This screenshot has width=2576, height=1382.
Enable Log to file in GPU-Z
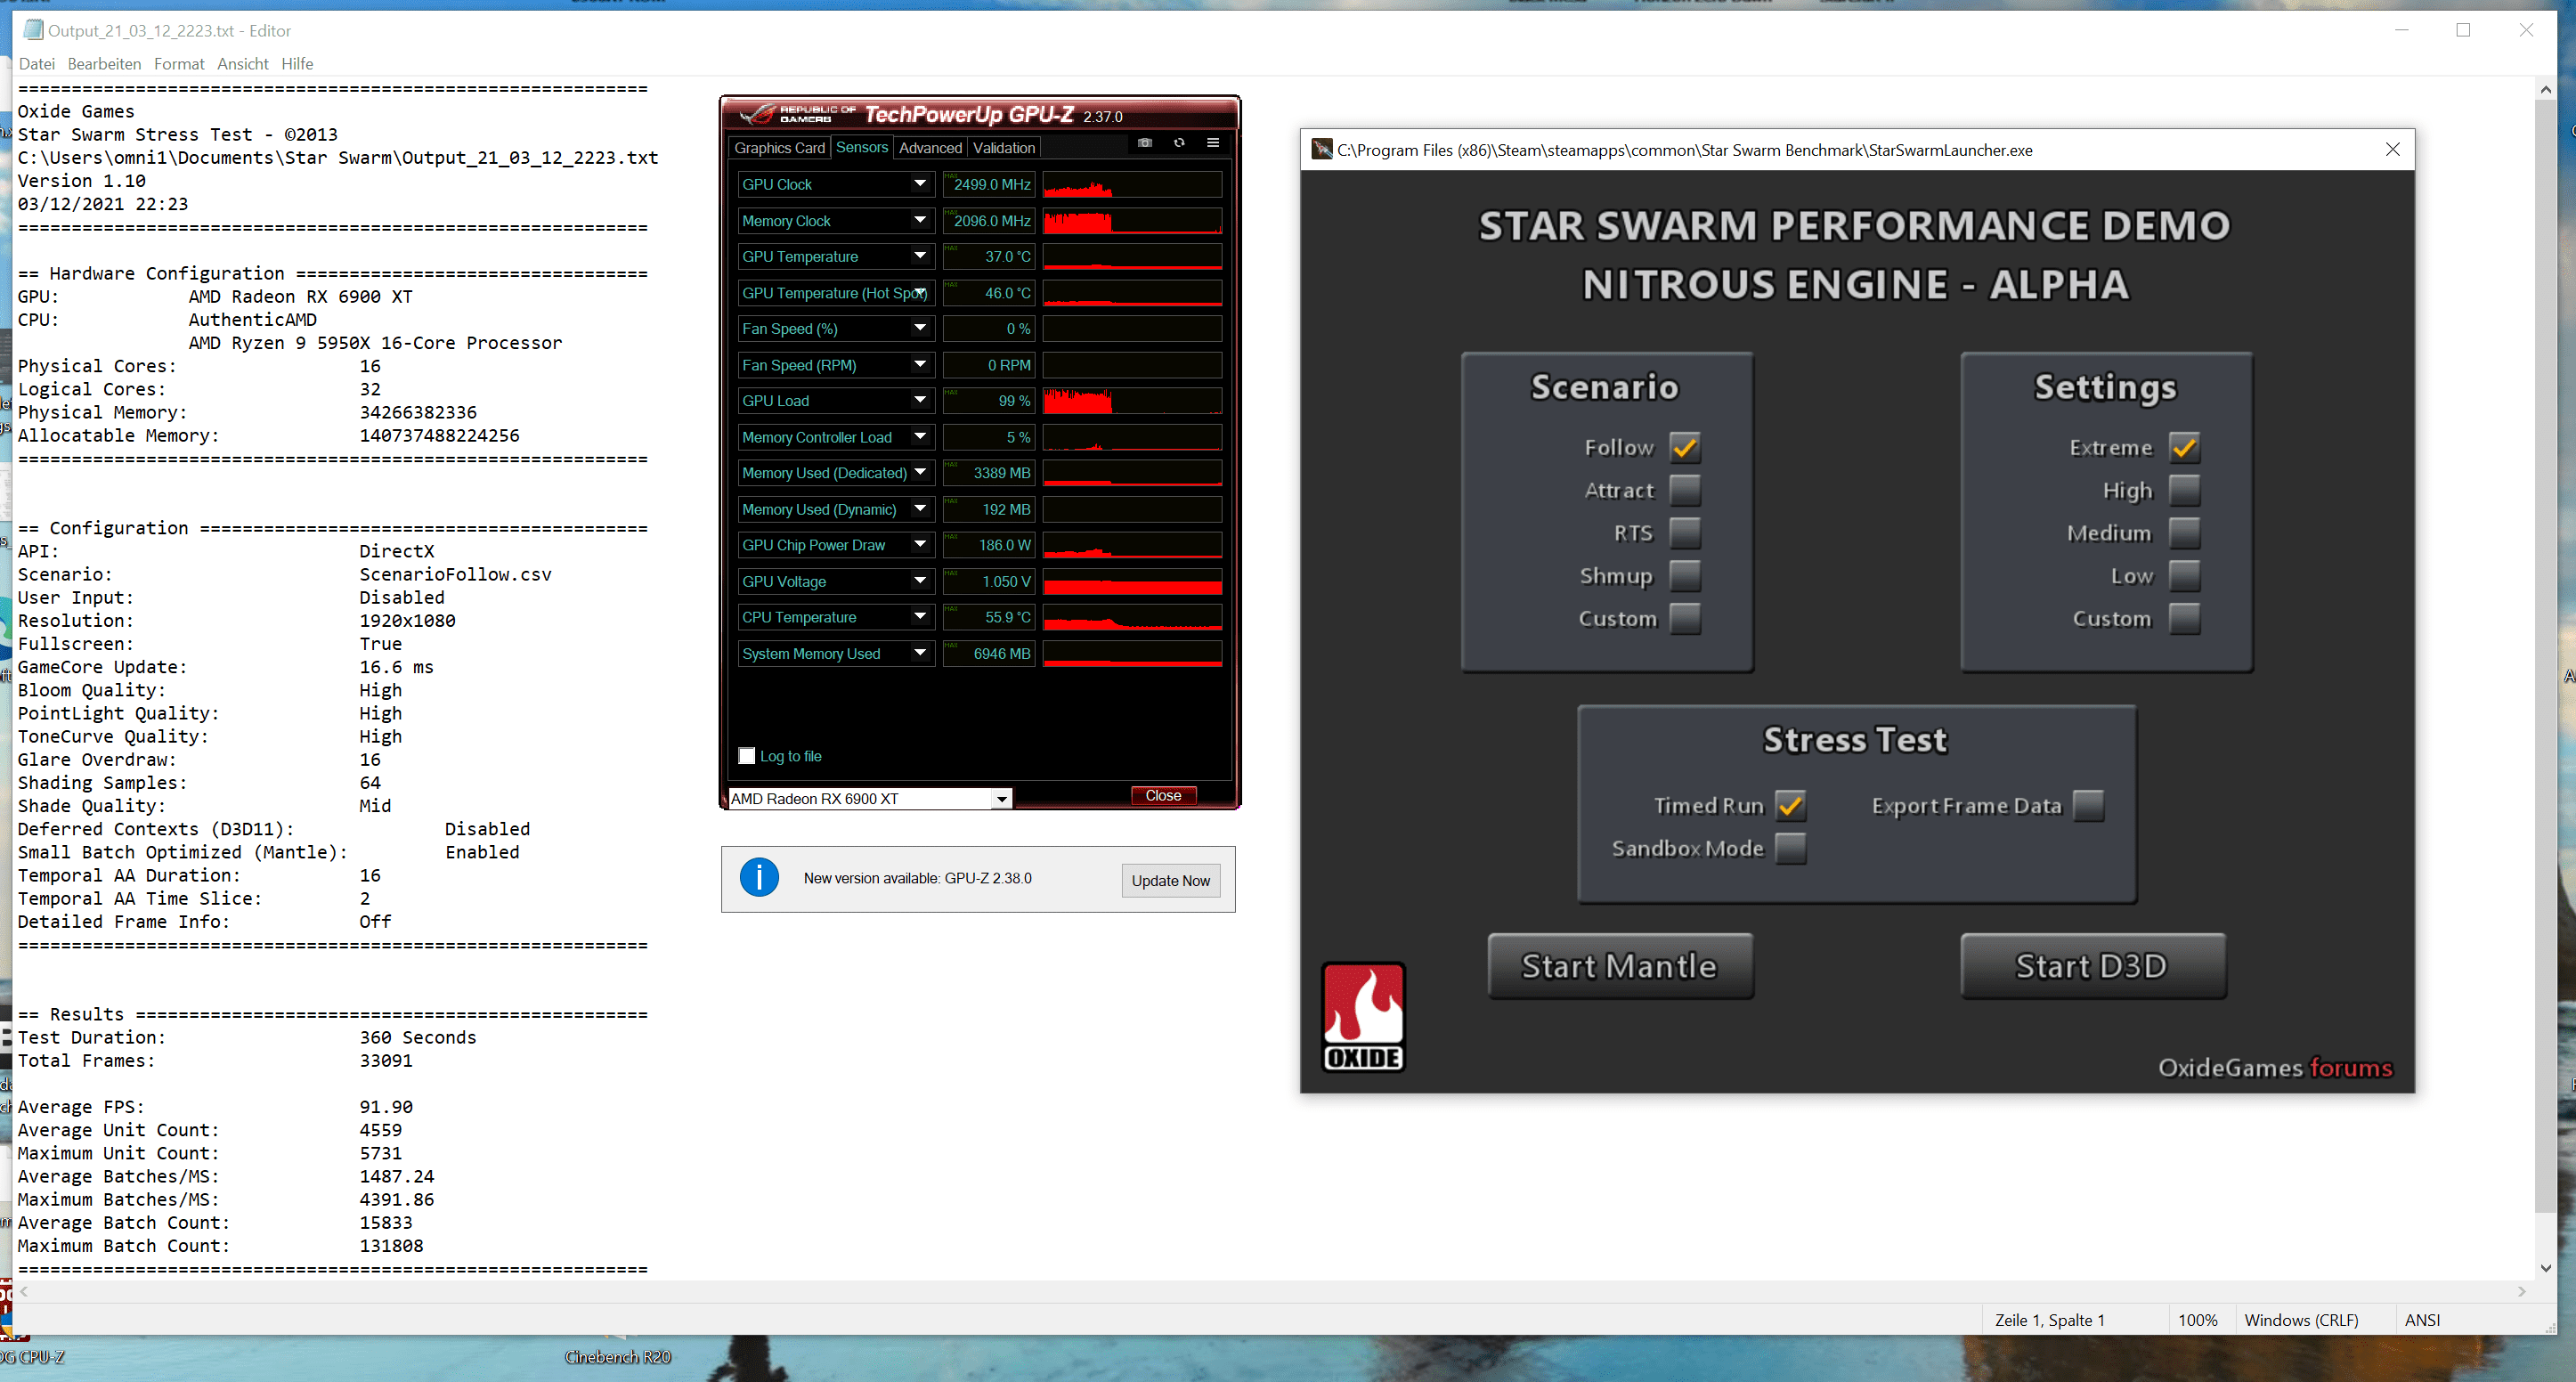[x=747, y=756]
